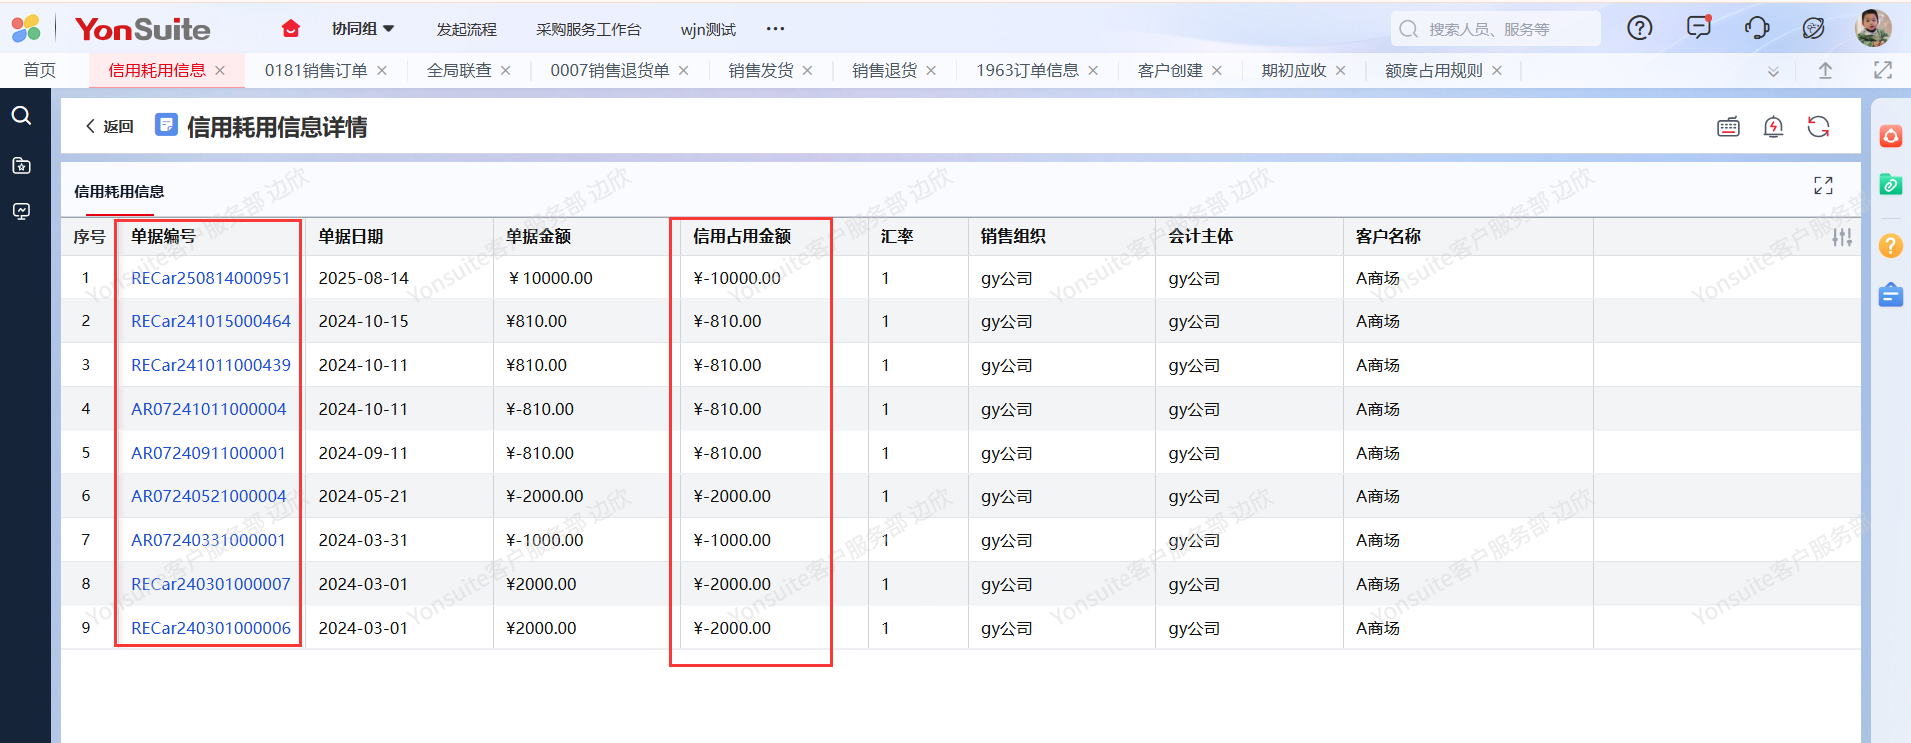Open table column settings icon
Image resolution: width=1911 pixels, height=743 pixels.
point(1841,237)
